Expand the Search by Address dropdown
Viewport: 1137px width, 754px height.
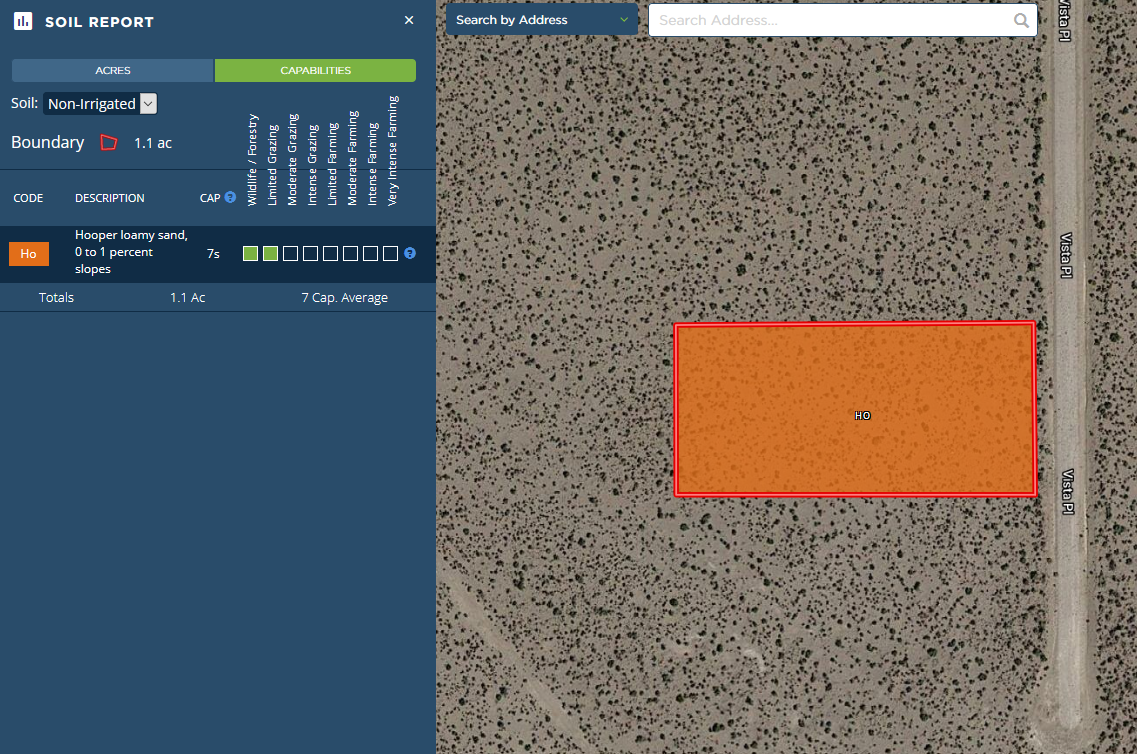coord(541,20)
